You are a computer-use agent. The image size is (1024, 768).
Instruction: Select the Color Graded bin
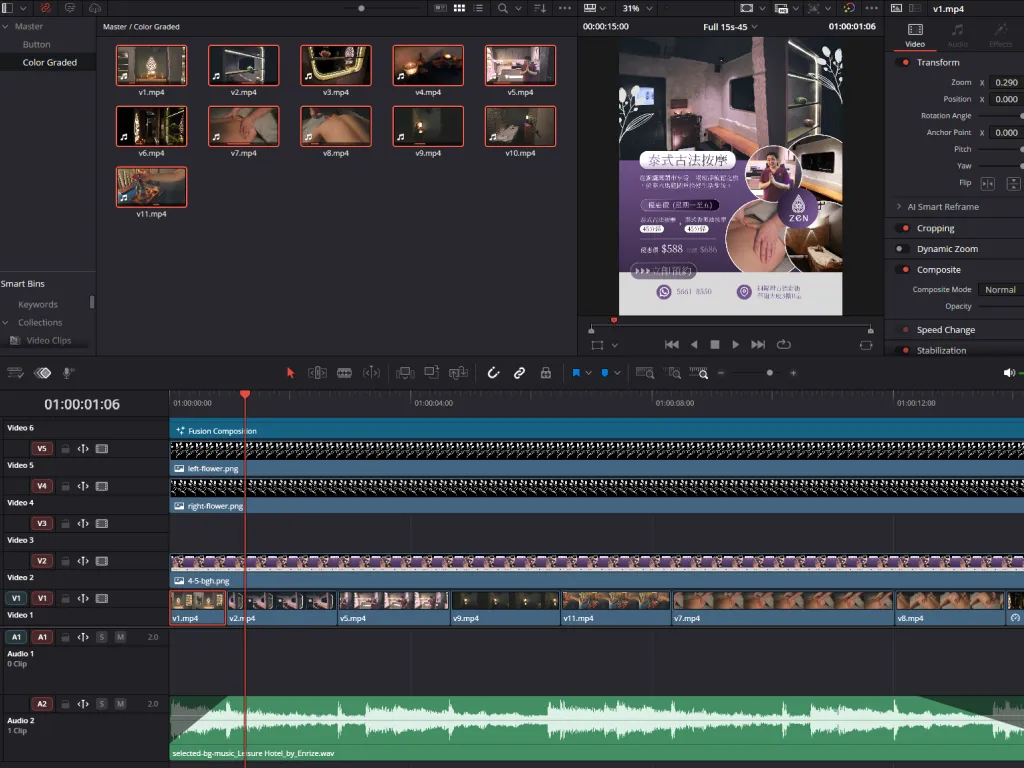click(50, 62)
